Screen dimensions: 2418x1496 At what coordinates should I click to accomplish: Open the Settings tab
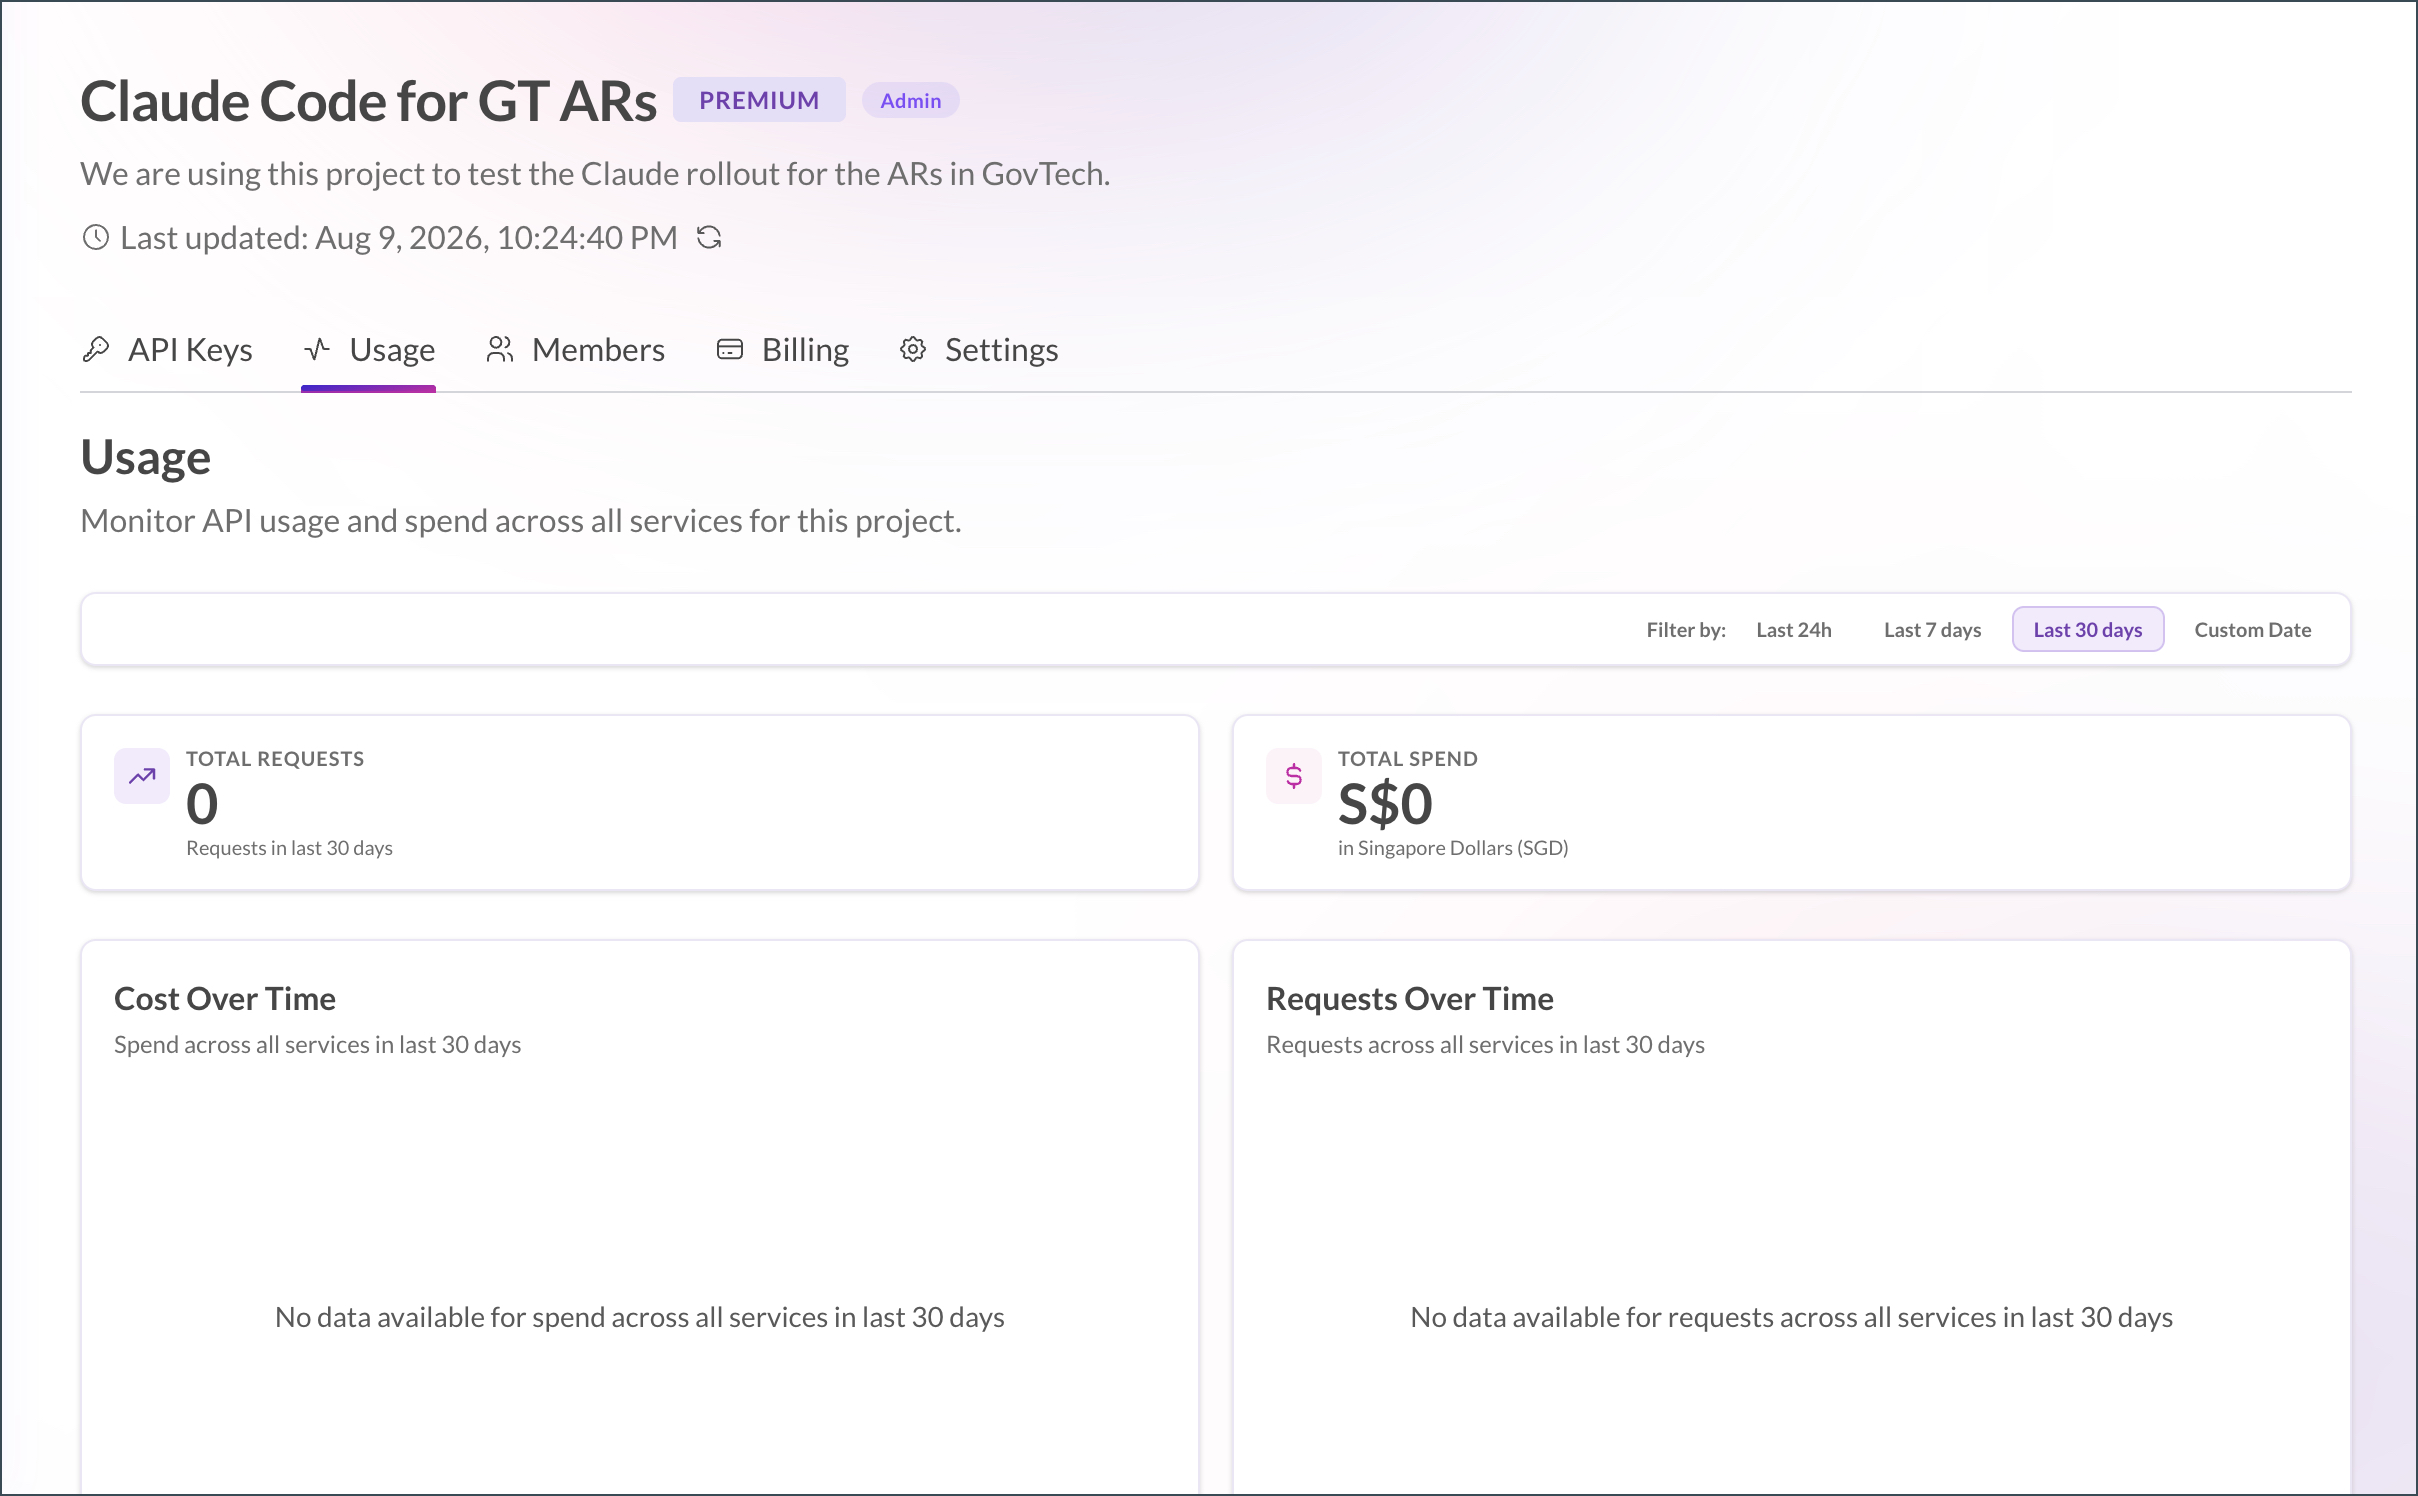click(x=979, y=350)
